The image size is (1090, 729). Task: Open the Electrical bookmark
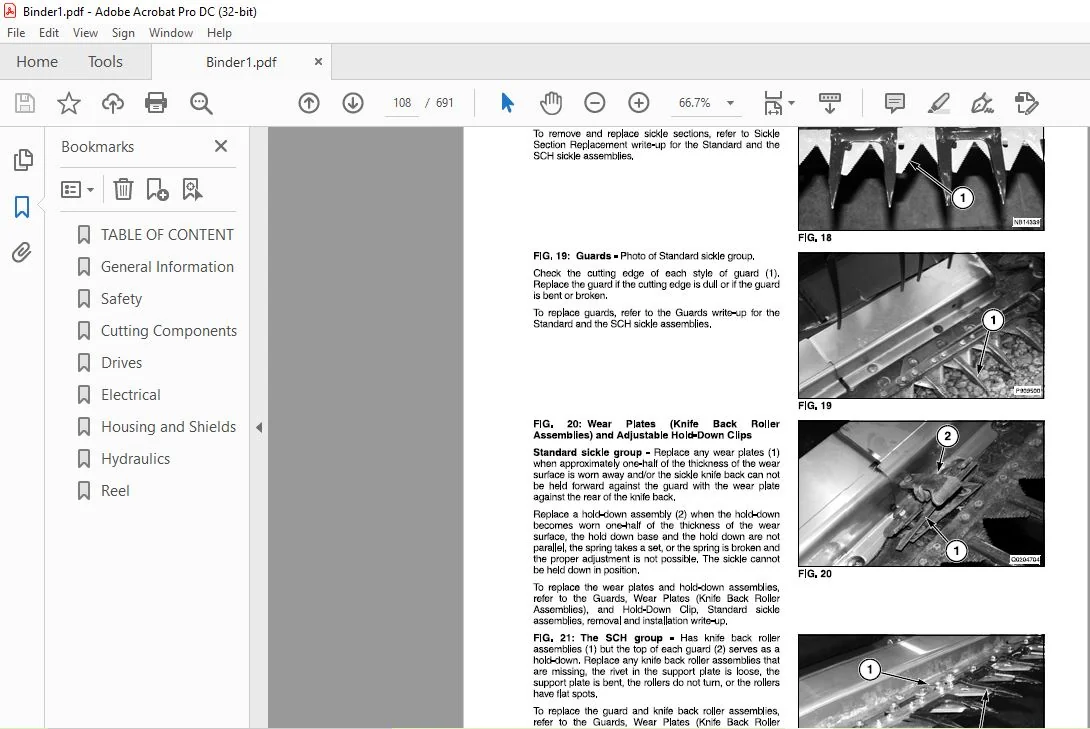pyautogui.click(x=131, y=395)
